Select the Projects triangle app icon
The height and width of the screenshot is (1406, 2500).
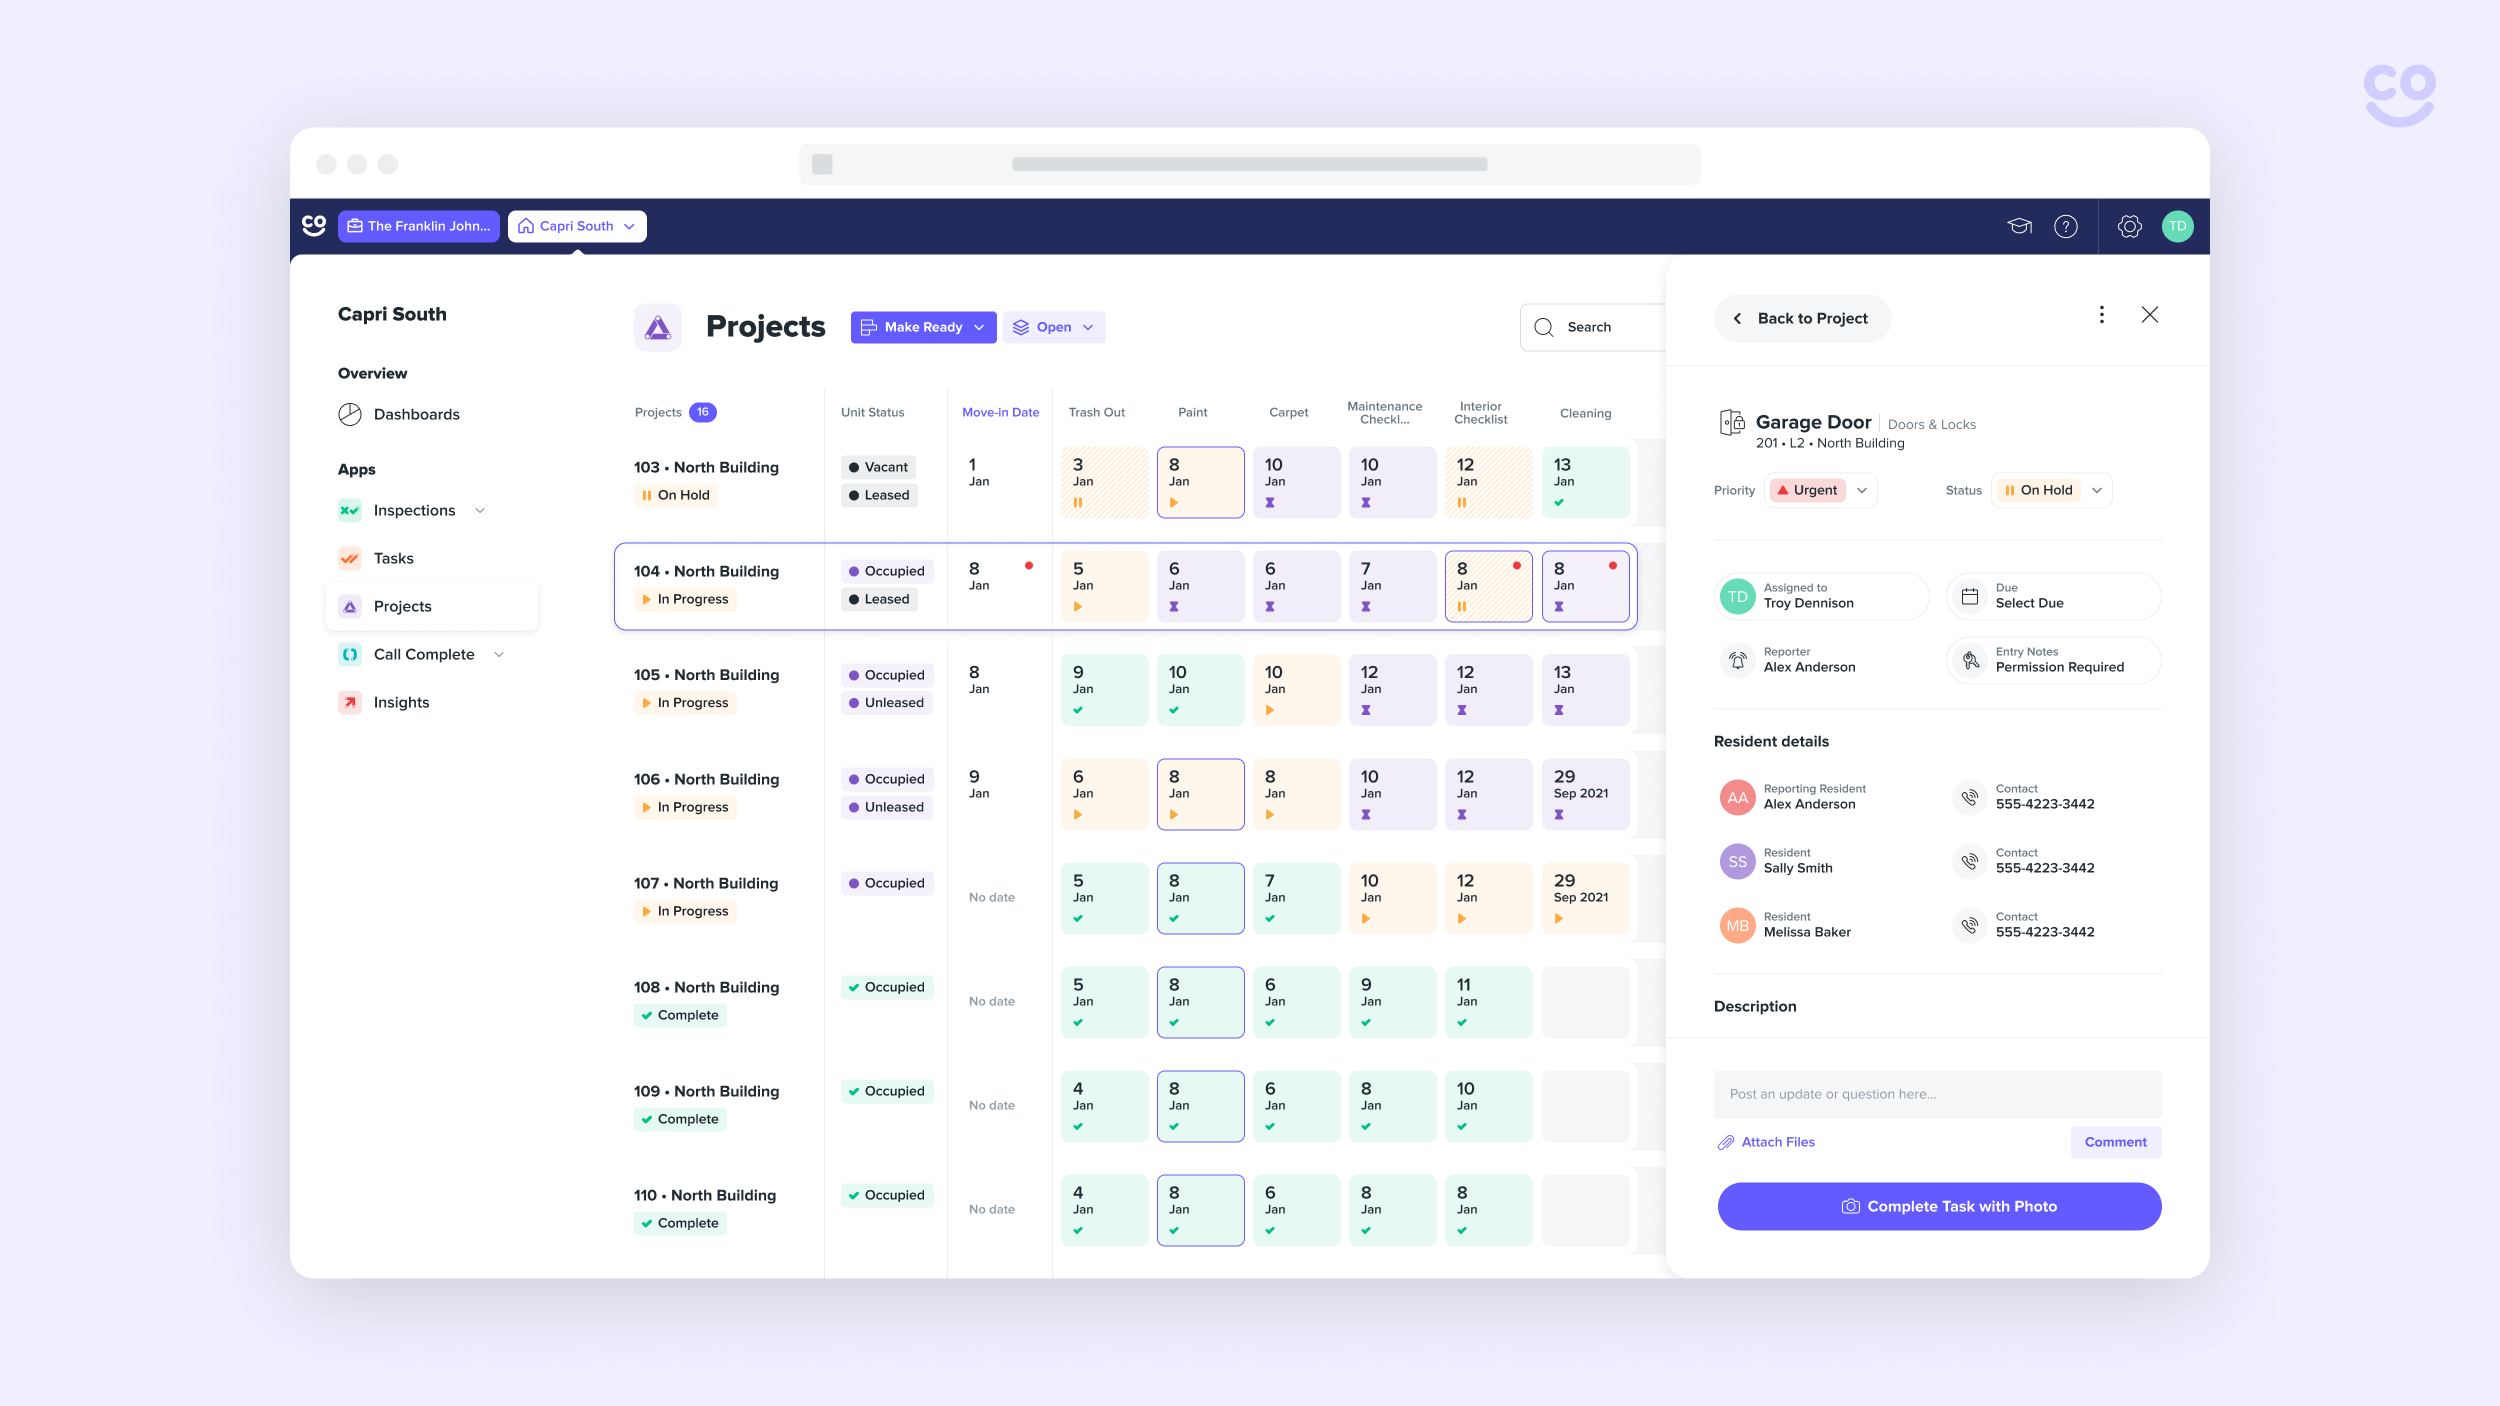[x=350, y=606]
